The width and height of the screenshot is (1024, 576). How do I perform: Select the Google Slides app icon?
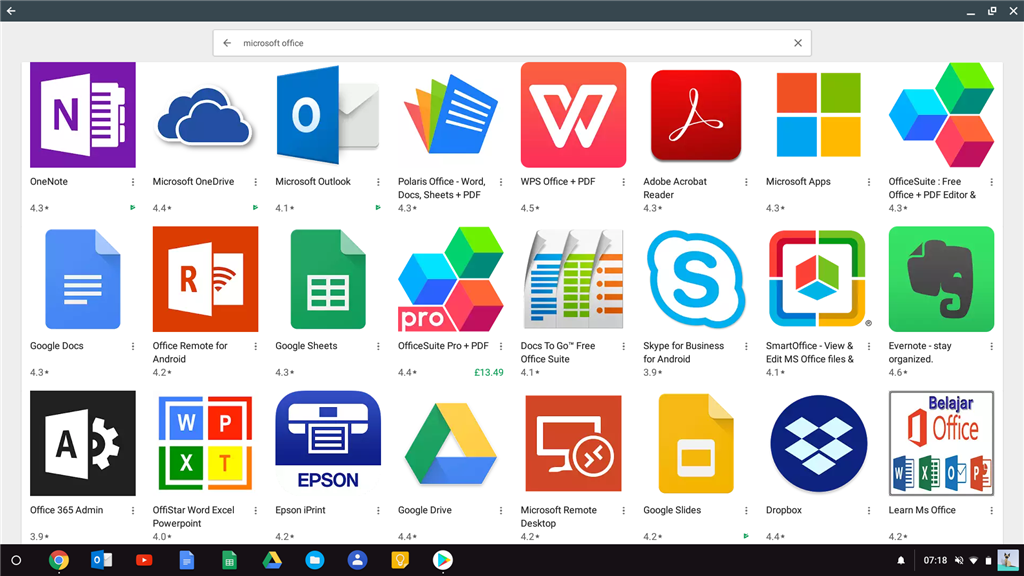[x=696, y=443]
